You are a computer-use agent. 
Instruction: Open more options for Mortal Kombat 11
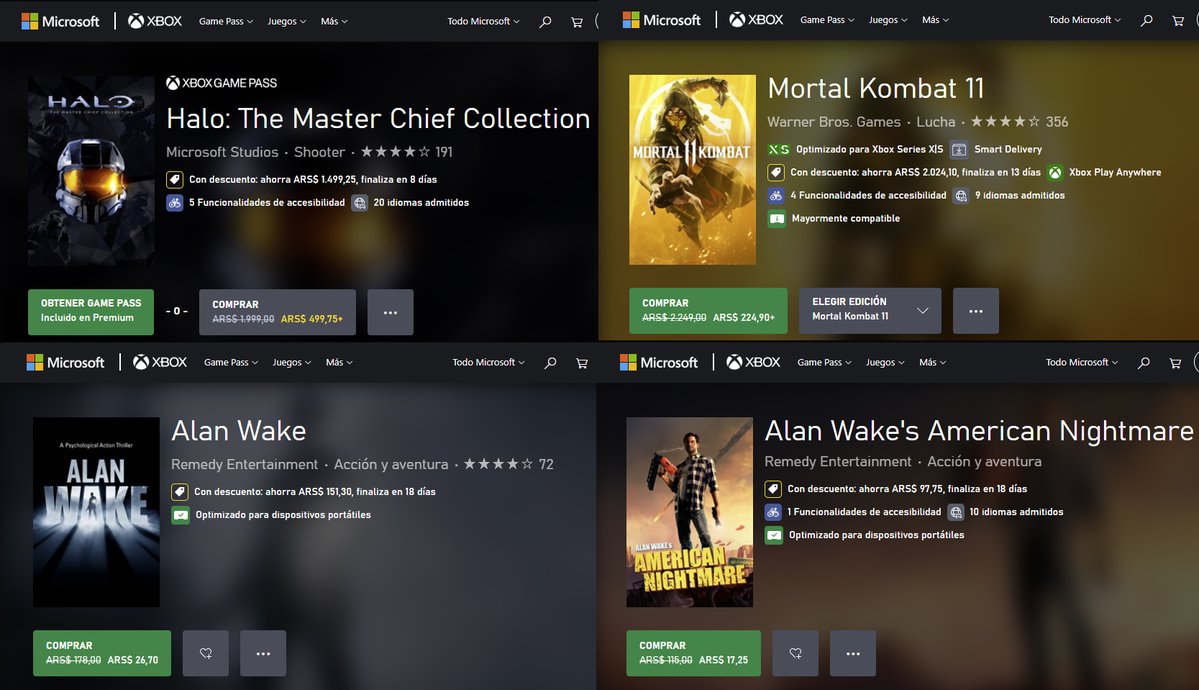pos(976,311)
